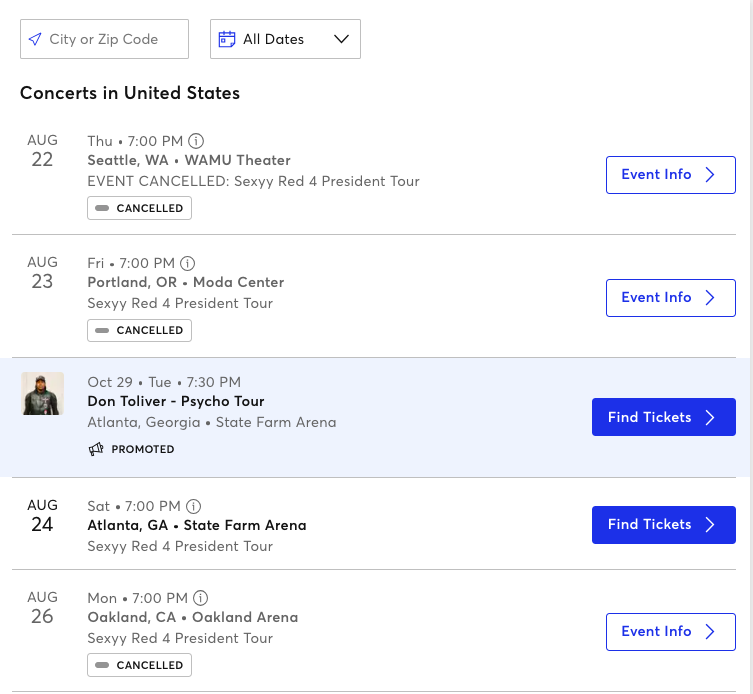Focus the City or Zip Code field
This screenshot has width=753, height=694.
(104, 39)
